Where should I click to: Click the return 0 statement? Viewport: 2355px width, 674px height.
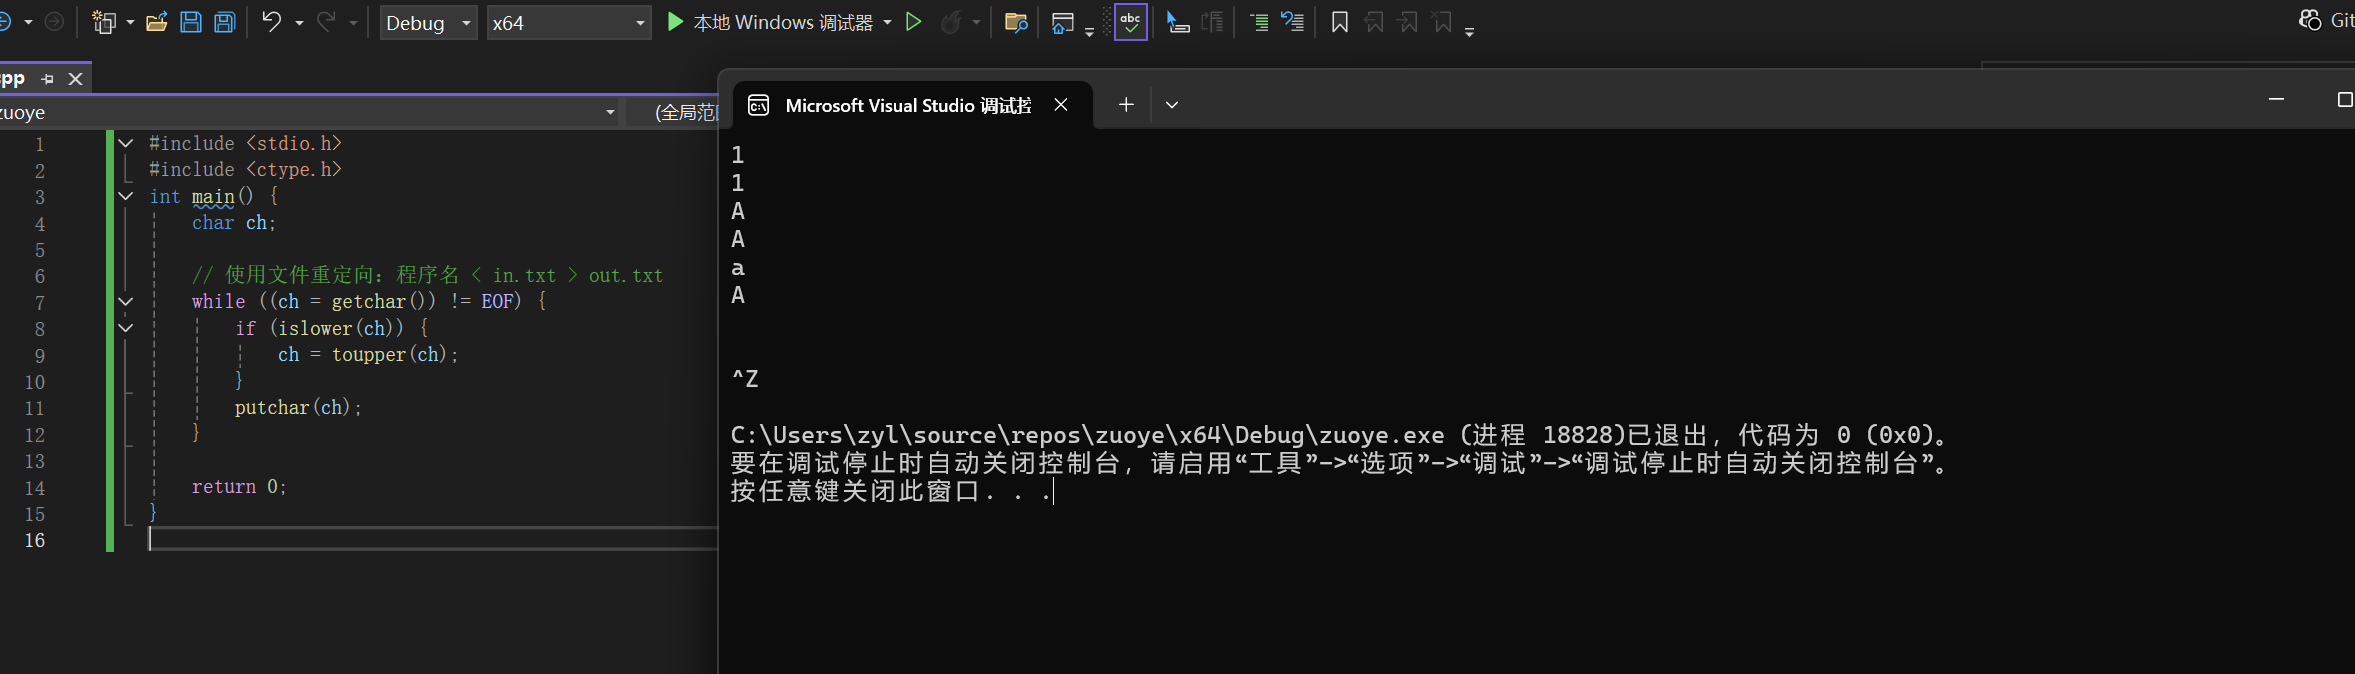239,486
